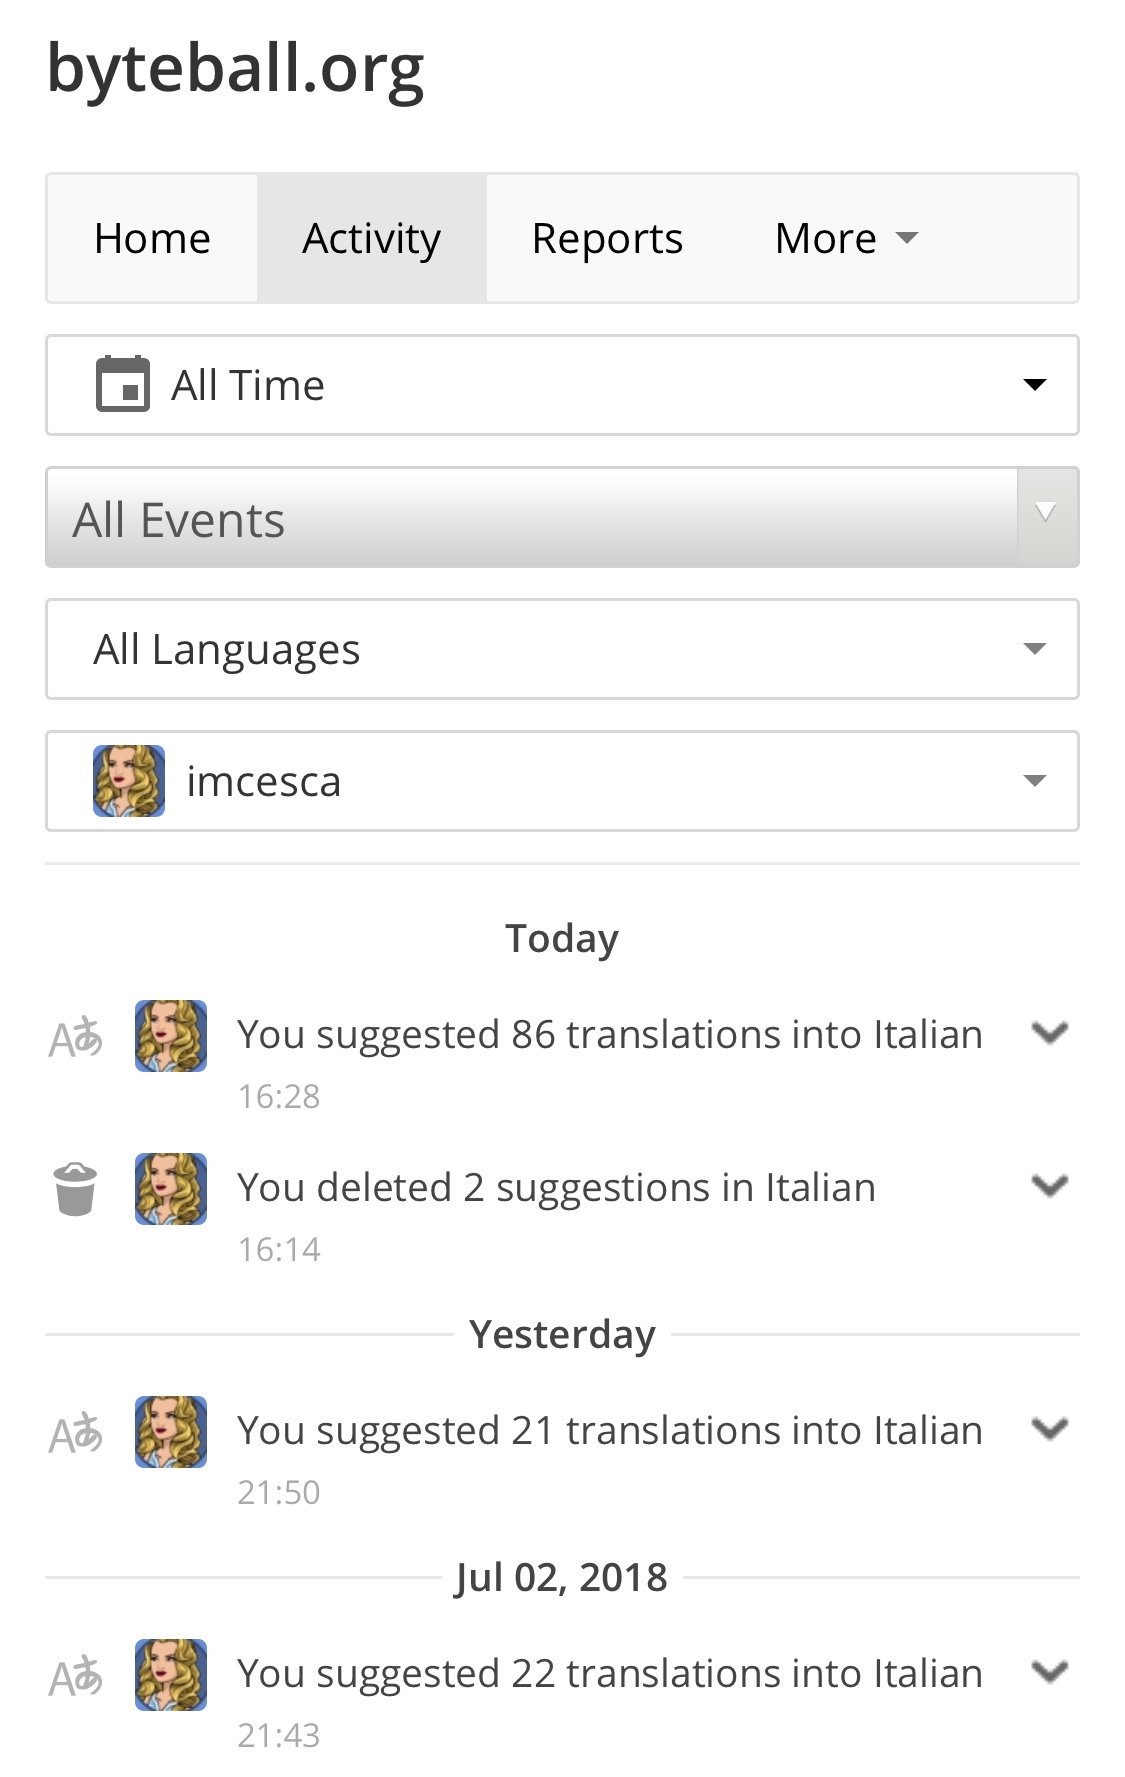Expand the 86 translations into Italian entry
Image resolution: width=1125 pixels, height=1777 pixels.
click(1050, 1033)
